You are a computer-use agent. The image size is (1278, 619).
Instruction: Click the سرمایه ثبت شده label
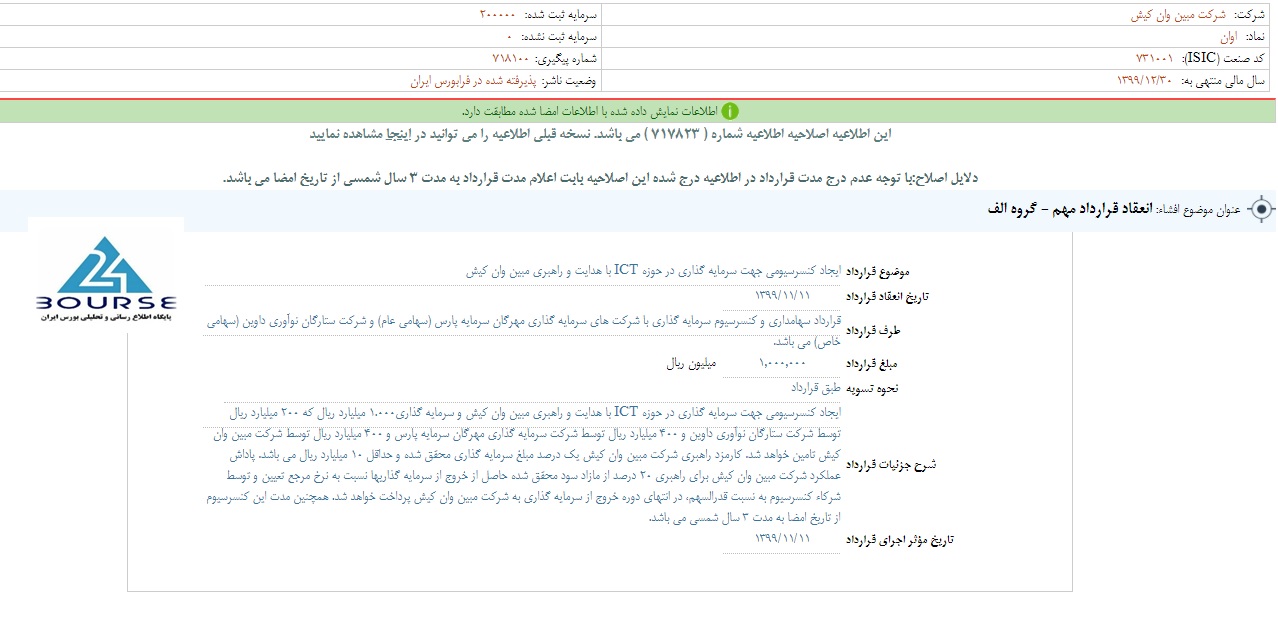coord(561,15)
